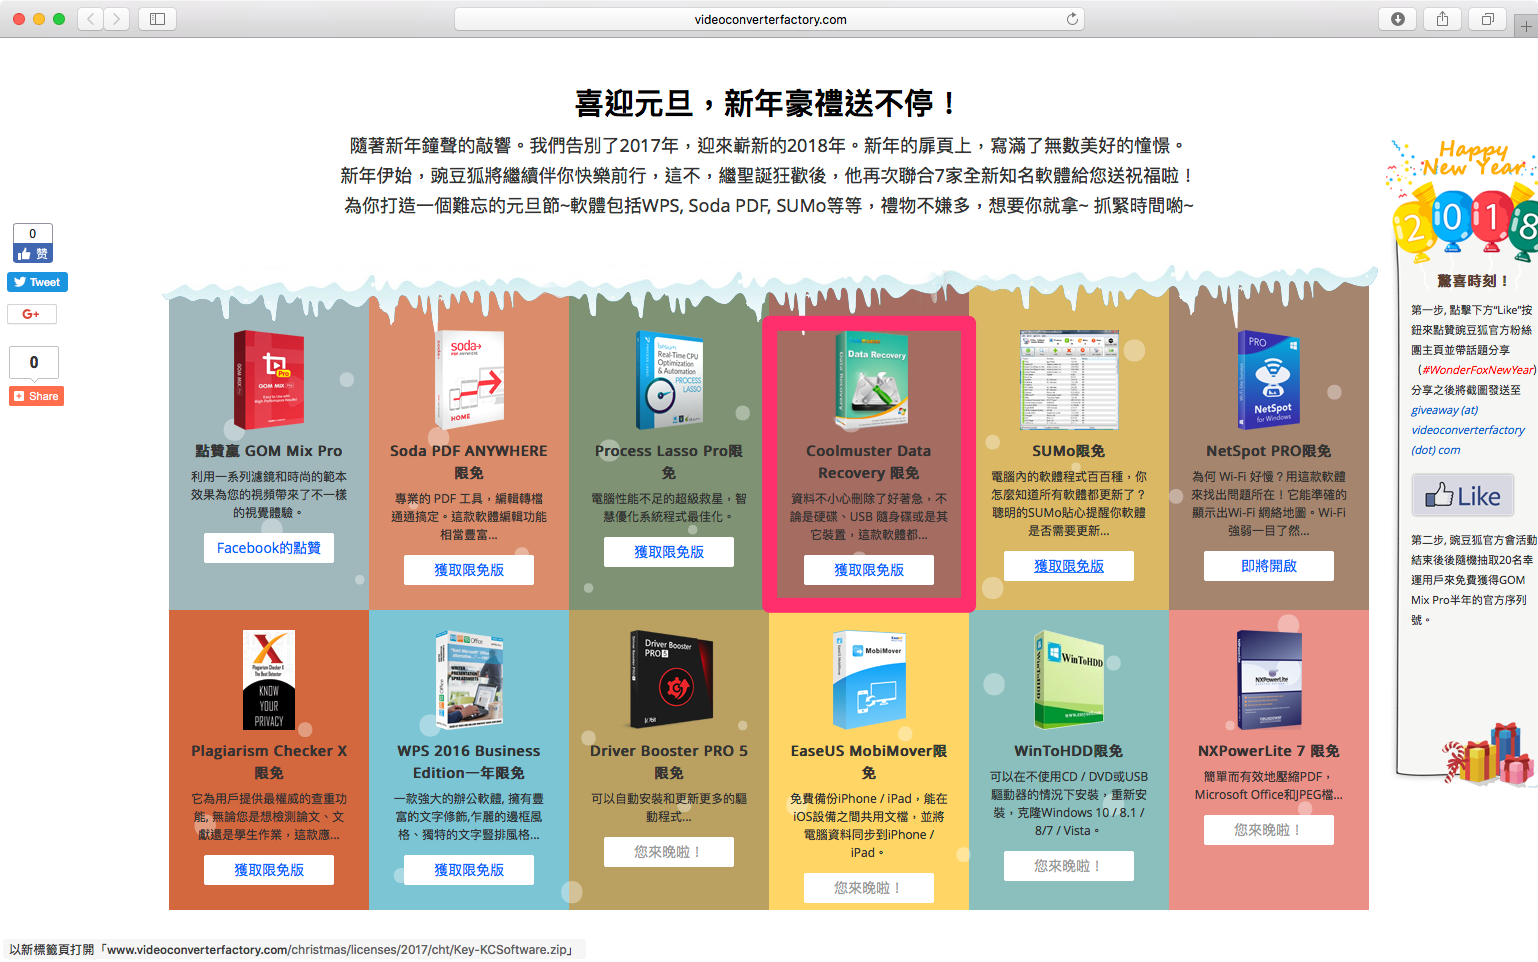Go back with Safari's back arrow
The image size is (1538, 962).
click(x=90, y=19)
